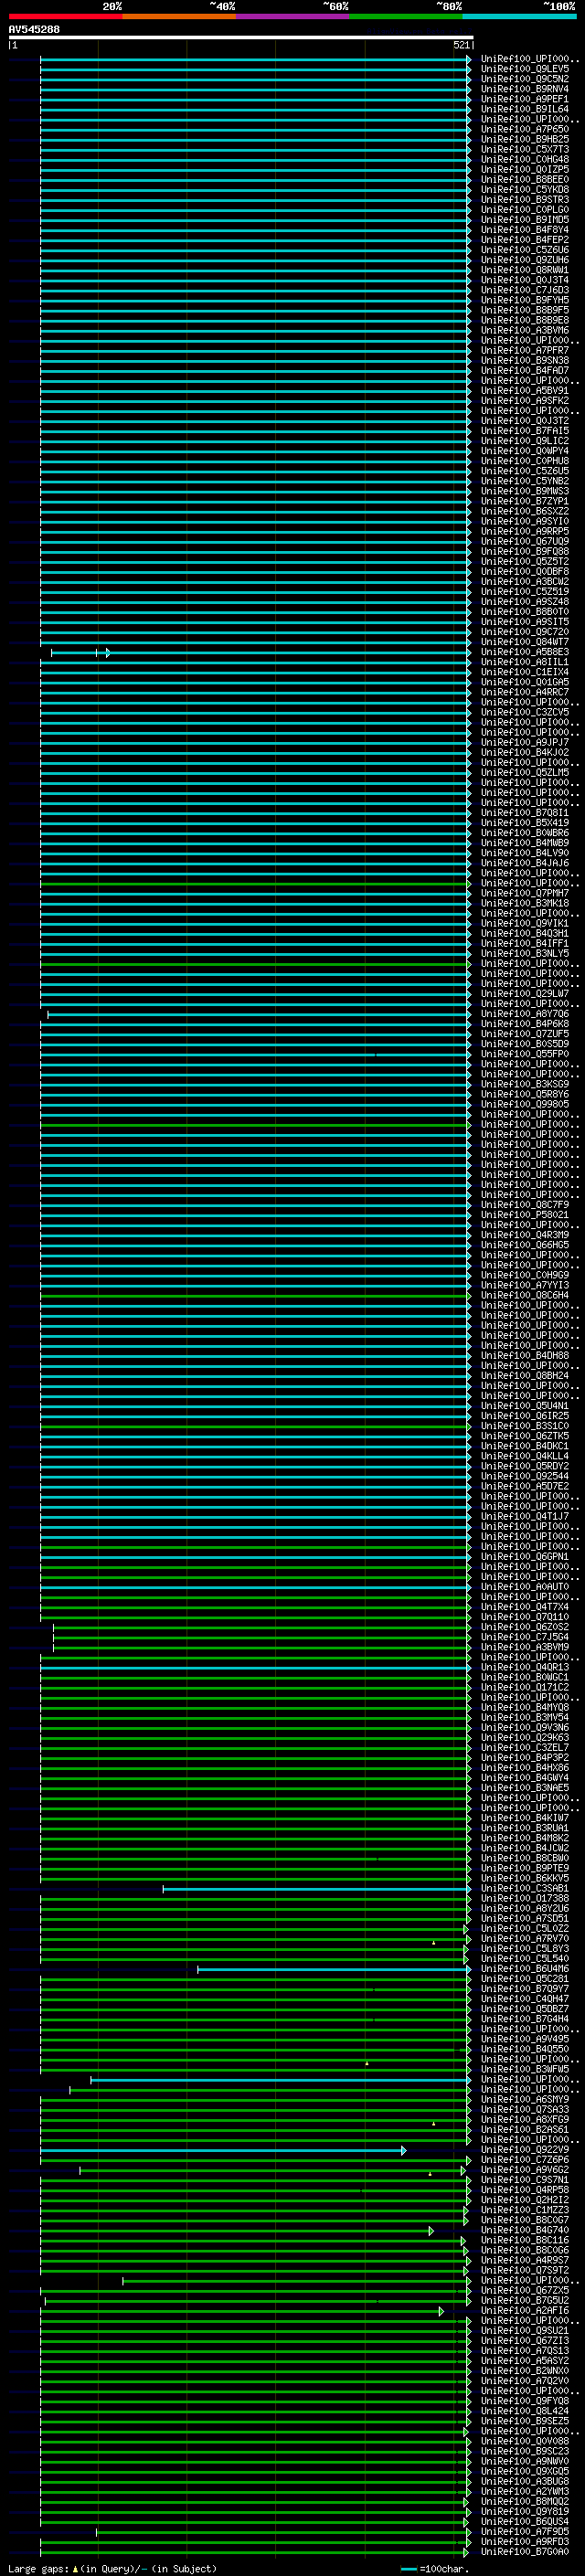Select subject label UniRef100_C1EIX4
The height and width of the screenshot is (2576, 585).
(x=524, y=672)
